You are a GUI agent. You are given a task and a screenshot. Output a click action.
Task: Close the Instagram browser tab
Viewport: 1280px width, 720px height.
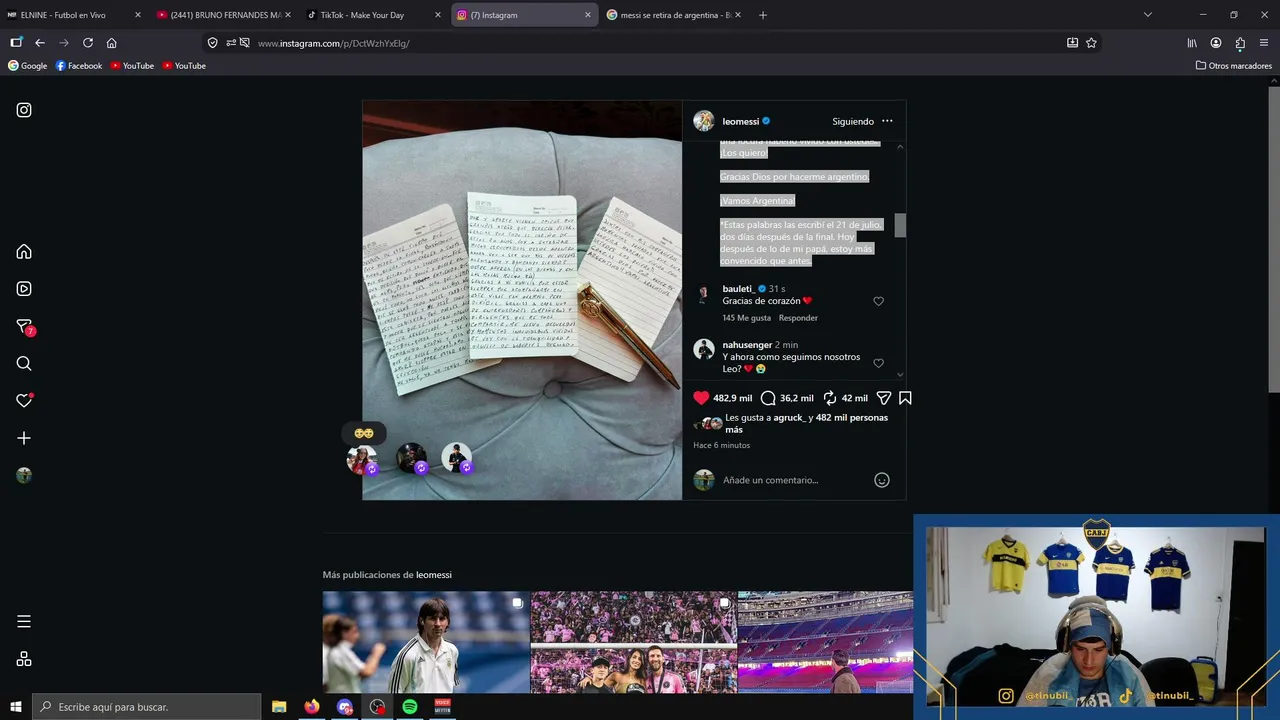pos(588,15)
